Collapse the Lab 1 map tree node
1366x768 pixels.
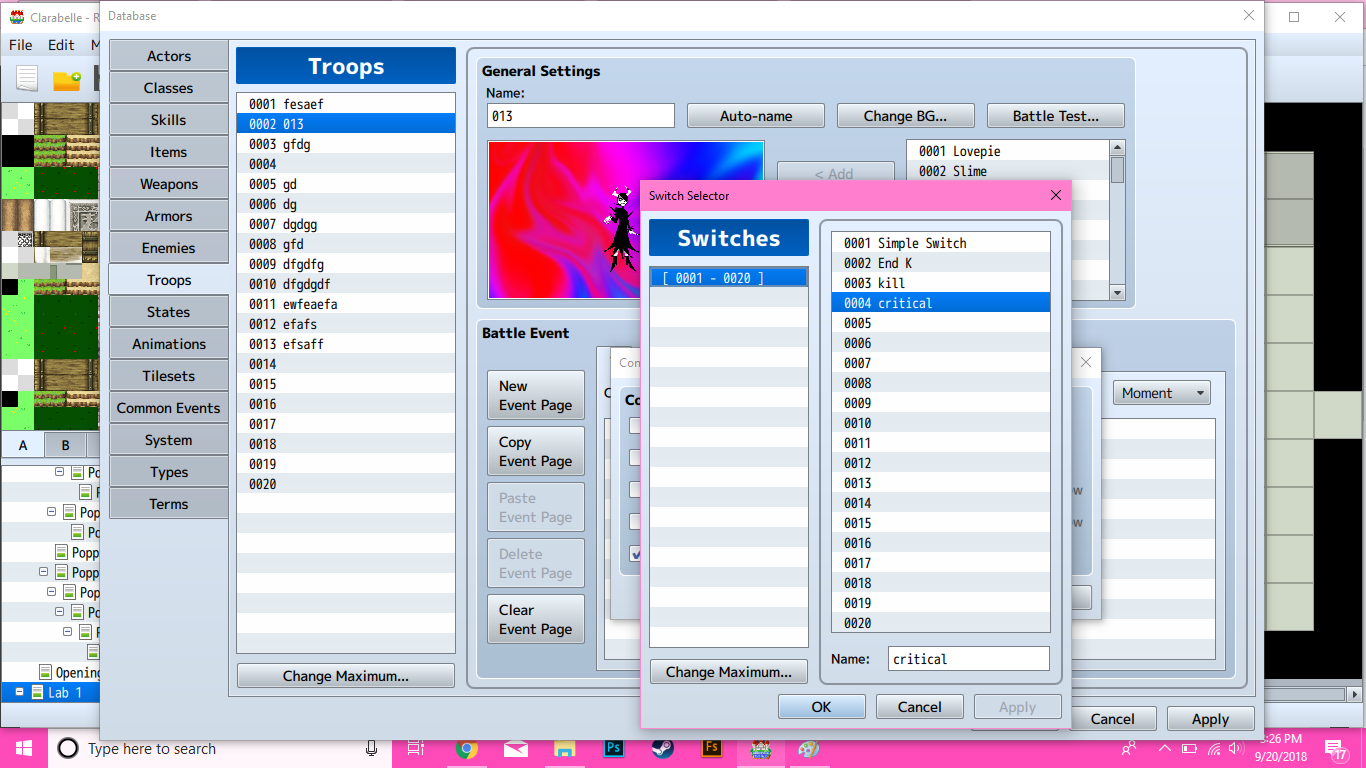[20, 692]
